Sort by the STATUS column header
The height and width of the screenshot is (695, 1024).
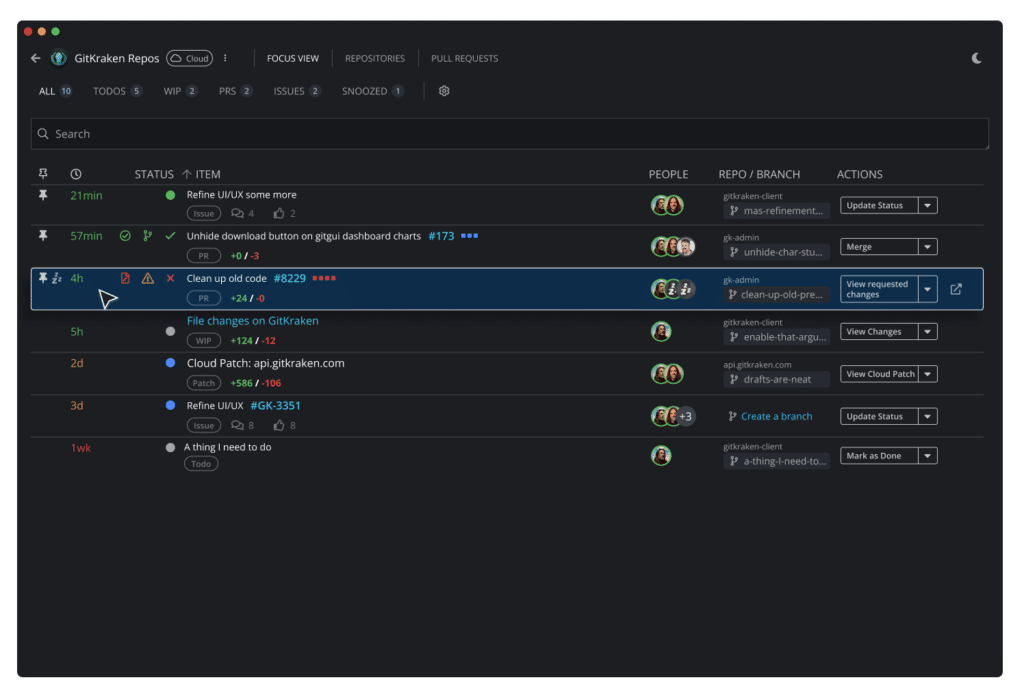153,174
